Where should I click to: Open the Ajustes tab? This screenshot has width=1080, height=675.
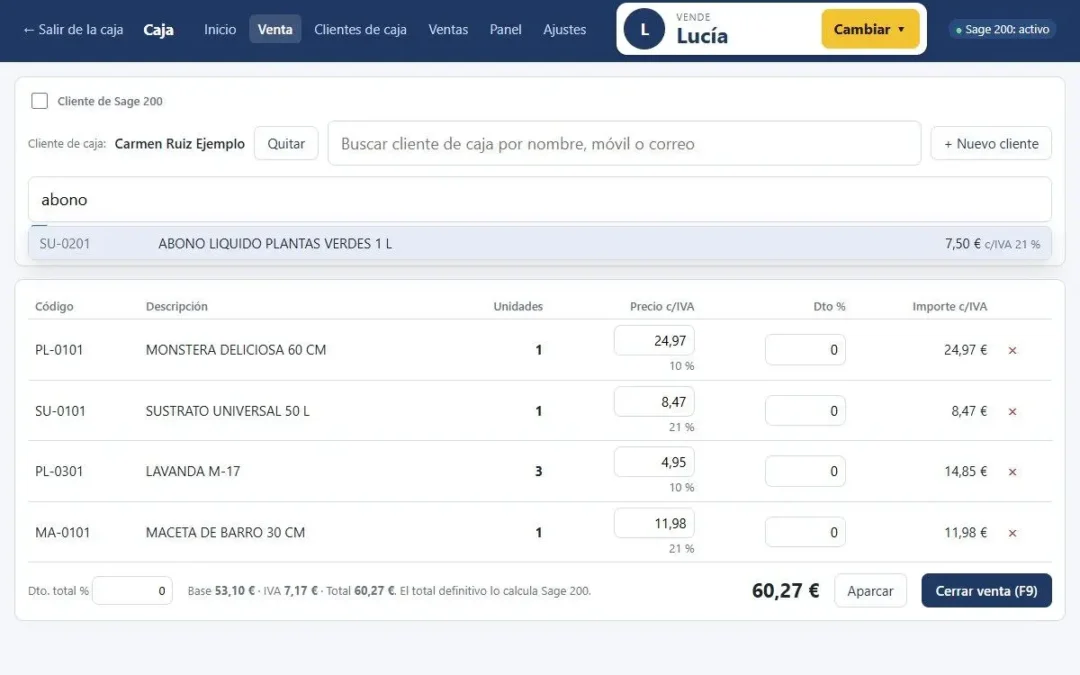click(564, 30)
